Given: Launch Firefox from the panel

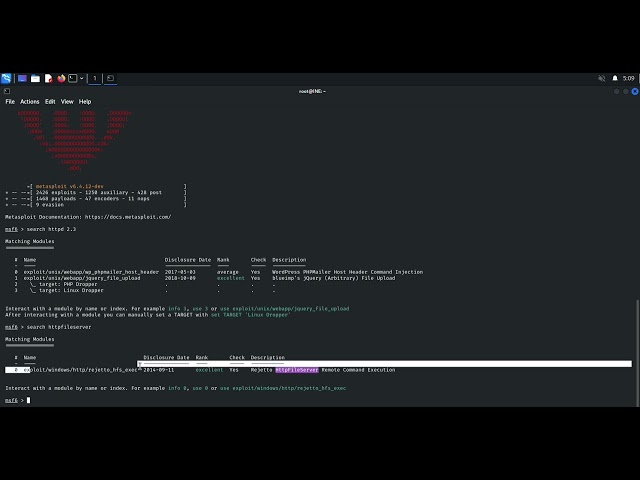Looking at the screenshot, I should (x=61, y=78).
